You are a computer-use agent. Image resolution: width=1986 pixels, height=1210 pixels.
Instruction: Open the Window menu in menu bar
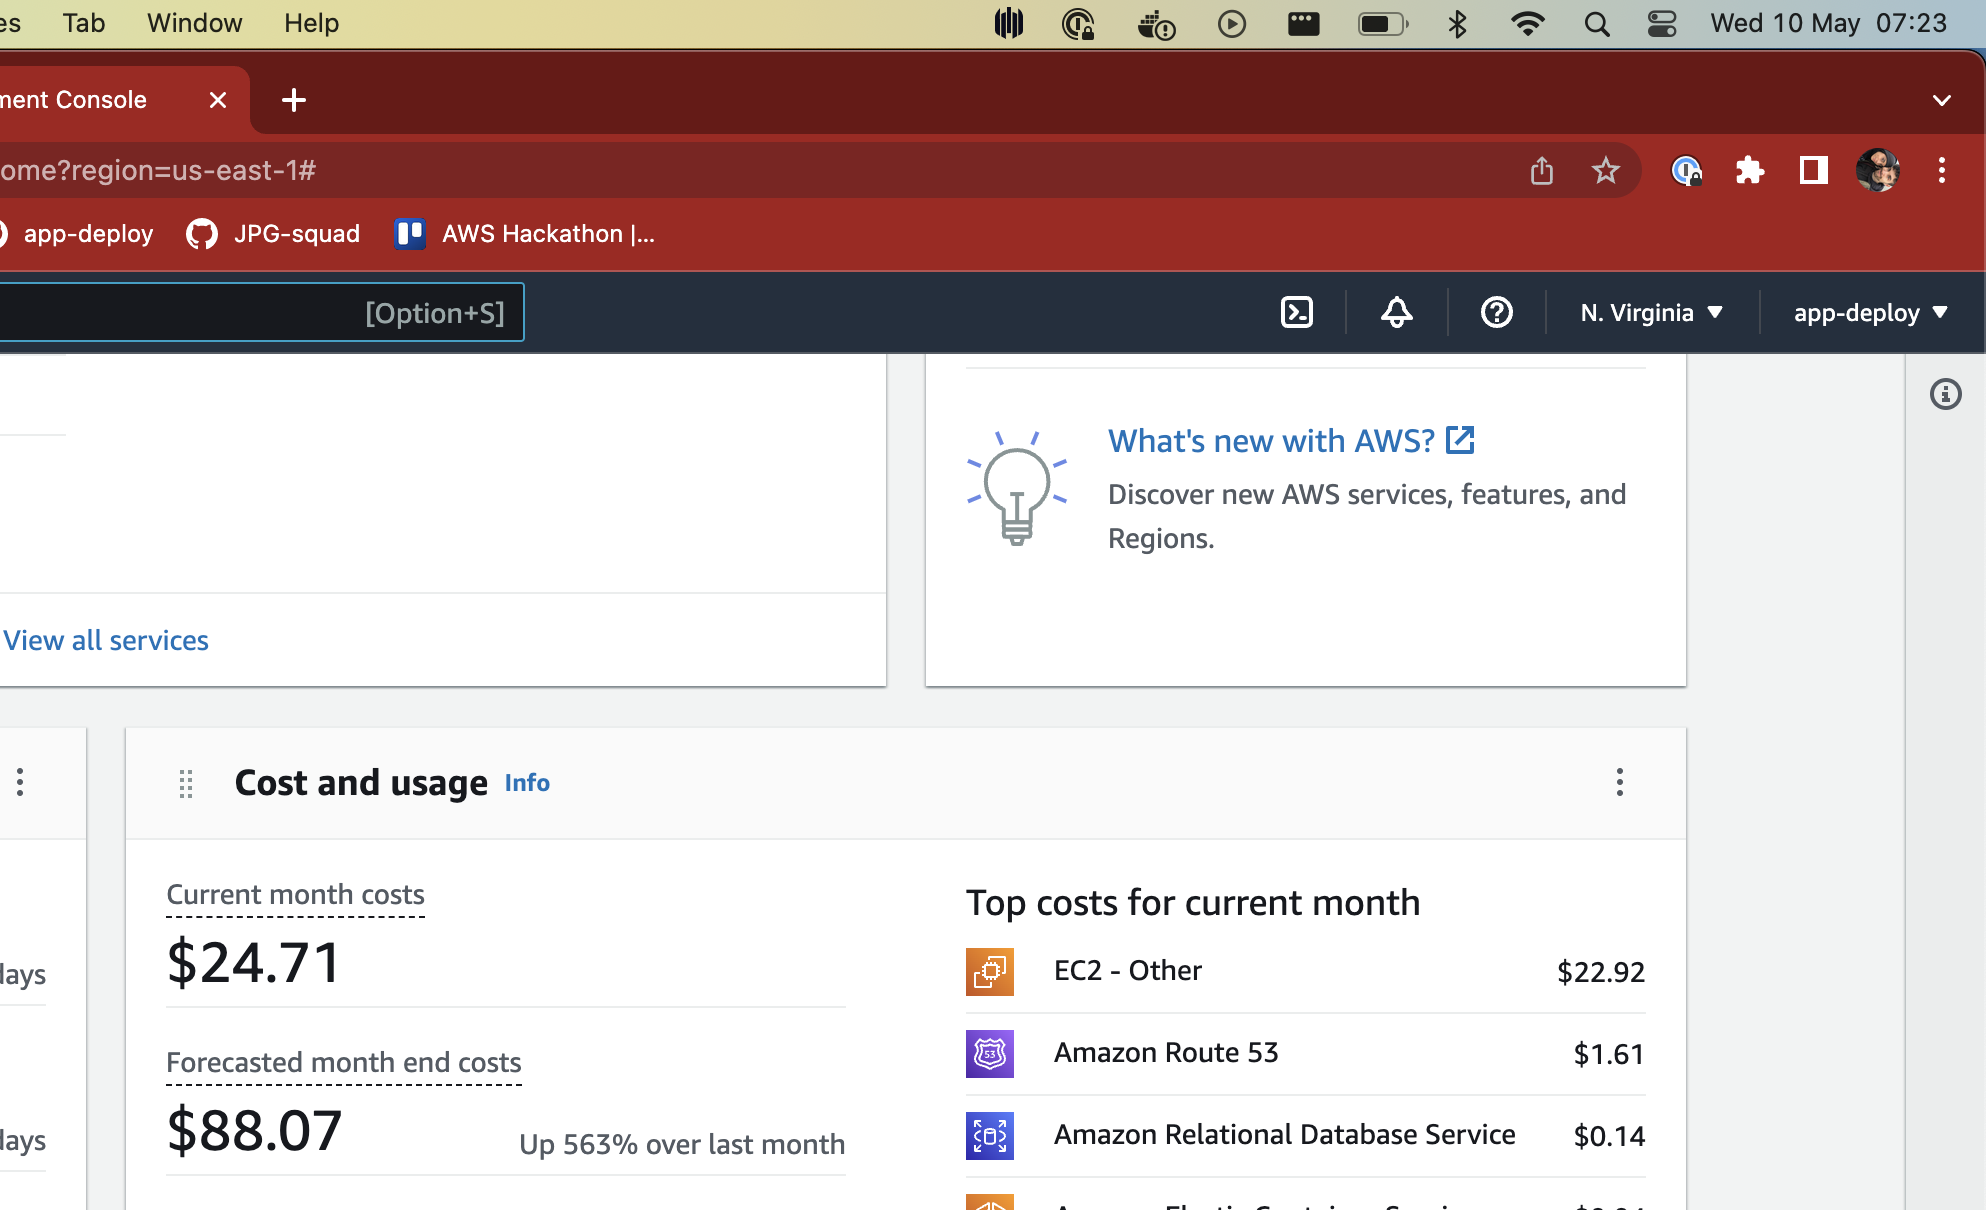[x=194, y=23]
